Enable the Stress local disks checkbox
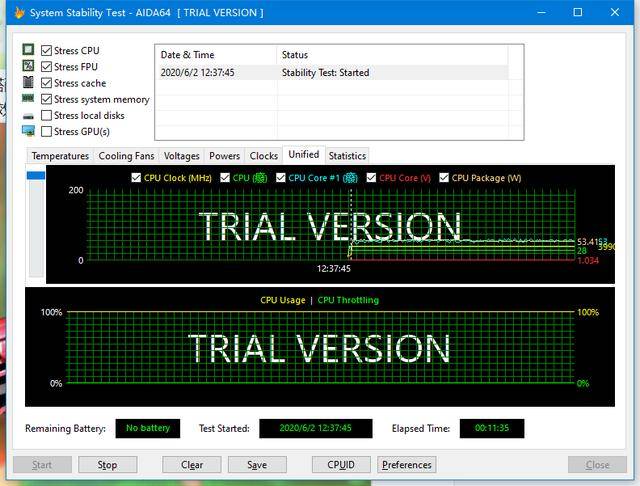The height and width of the screenshot is (486, 640). pyautogui.click(x=47, y=115)
